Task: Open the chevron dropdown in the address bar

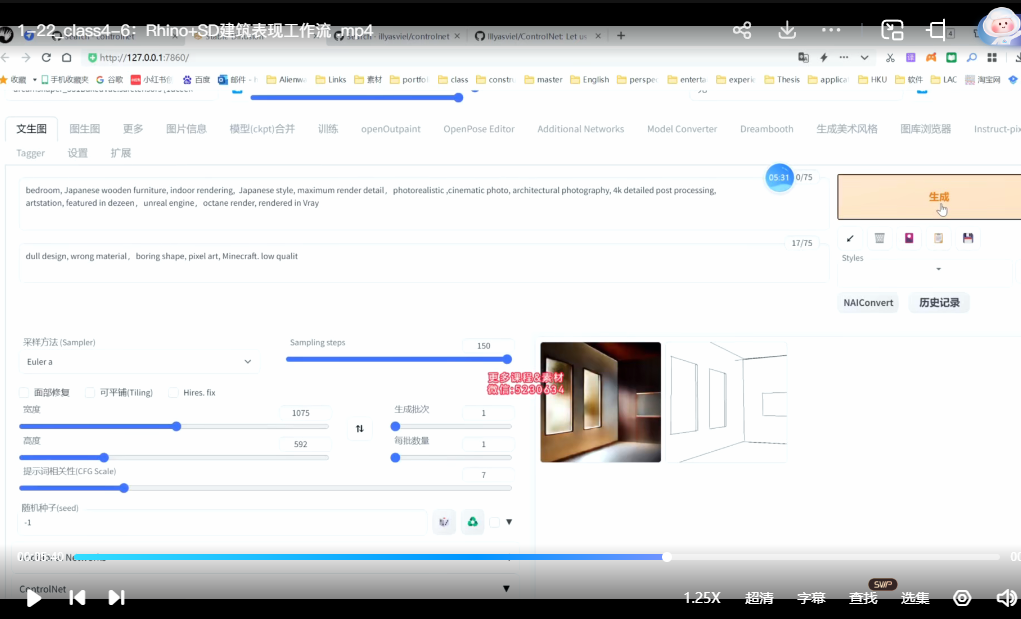Action: click(x=864, y=57)
